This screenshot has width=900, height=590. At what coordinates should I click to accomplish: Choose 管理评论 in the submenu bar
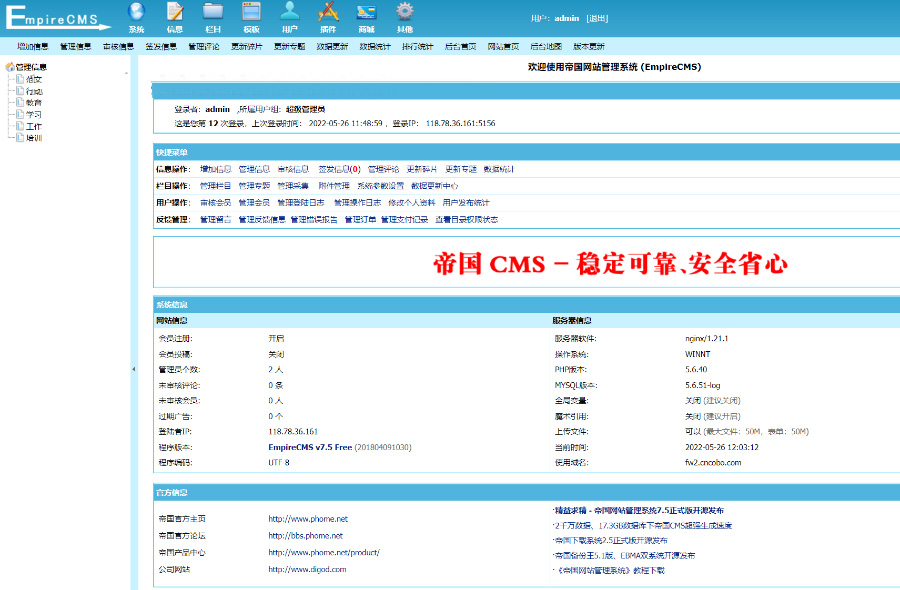click(x=204, y=46)
